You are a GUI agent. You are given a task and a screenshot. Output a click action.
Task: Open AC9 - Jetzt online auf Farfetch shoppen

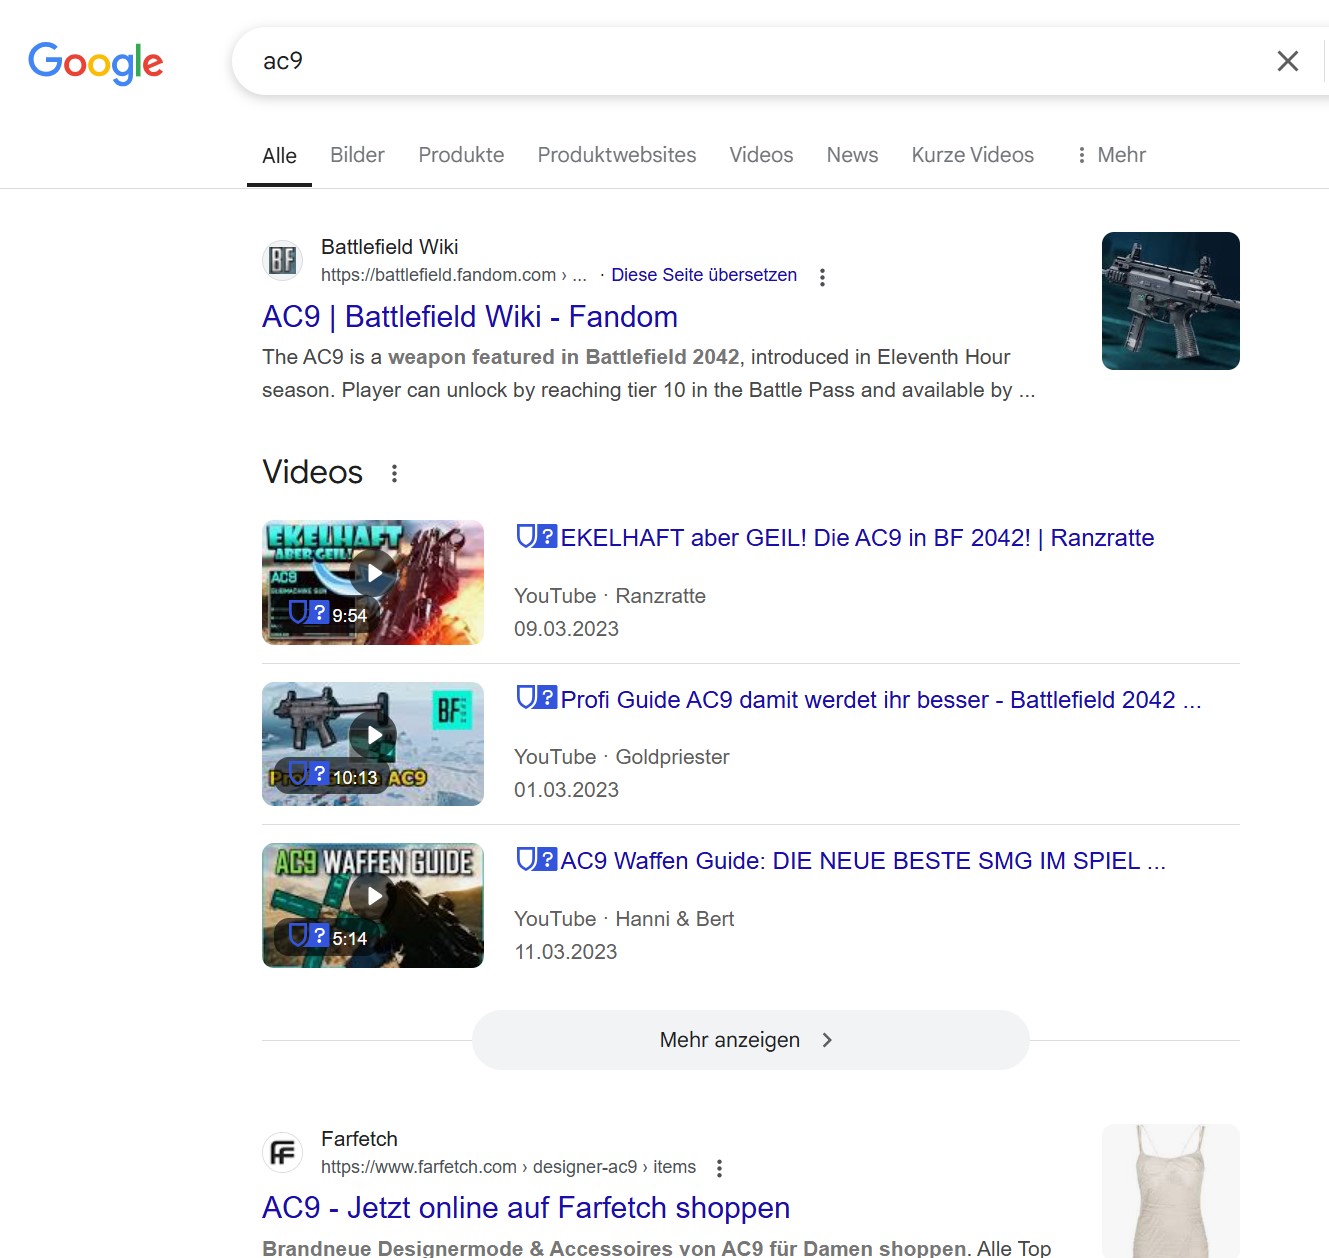click(526, 1208)
